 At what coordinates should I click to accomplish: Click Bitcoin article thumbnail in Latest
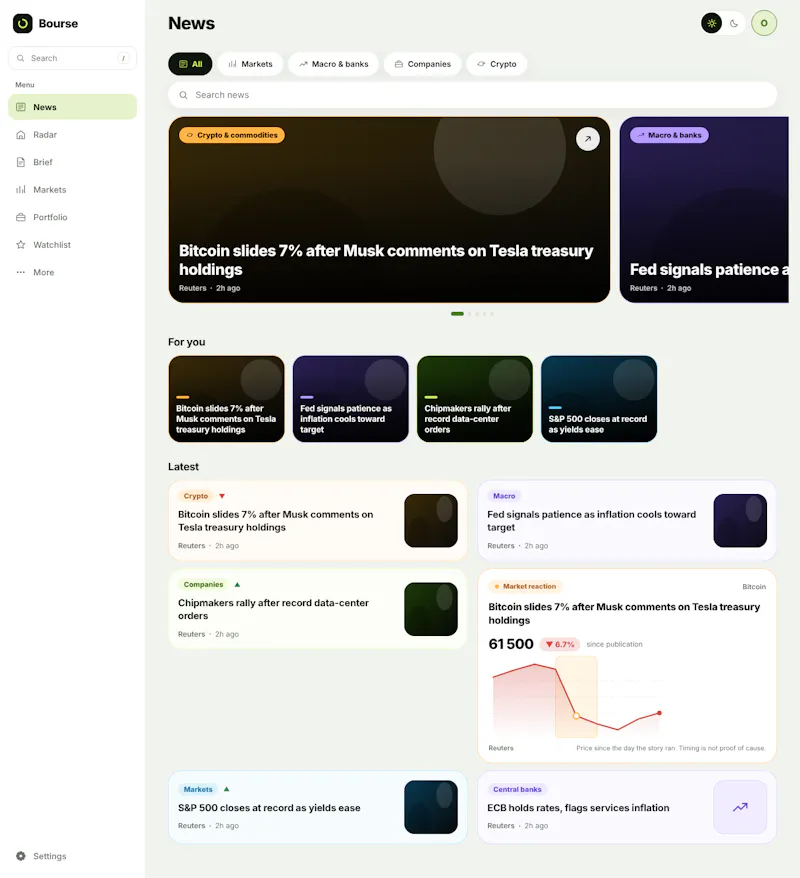click(x=431, y=521)
